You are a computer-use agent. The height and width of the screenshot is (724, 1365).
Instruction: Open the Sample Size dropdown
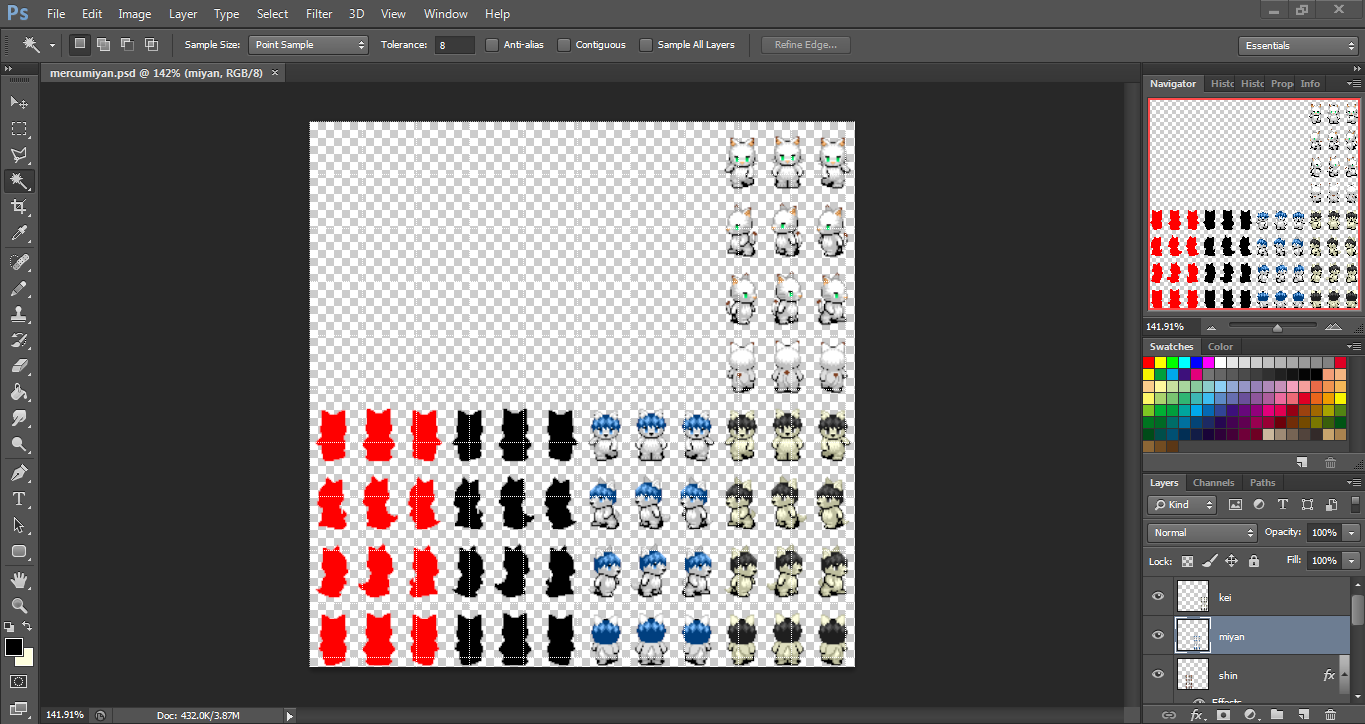(308, 45)
